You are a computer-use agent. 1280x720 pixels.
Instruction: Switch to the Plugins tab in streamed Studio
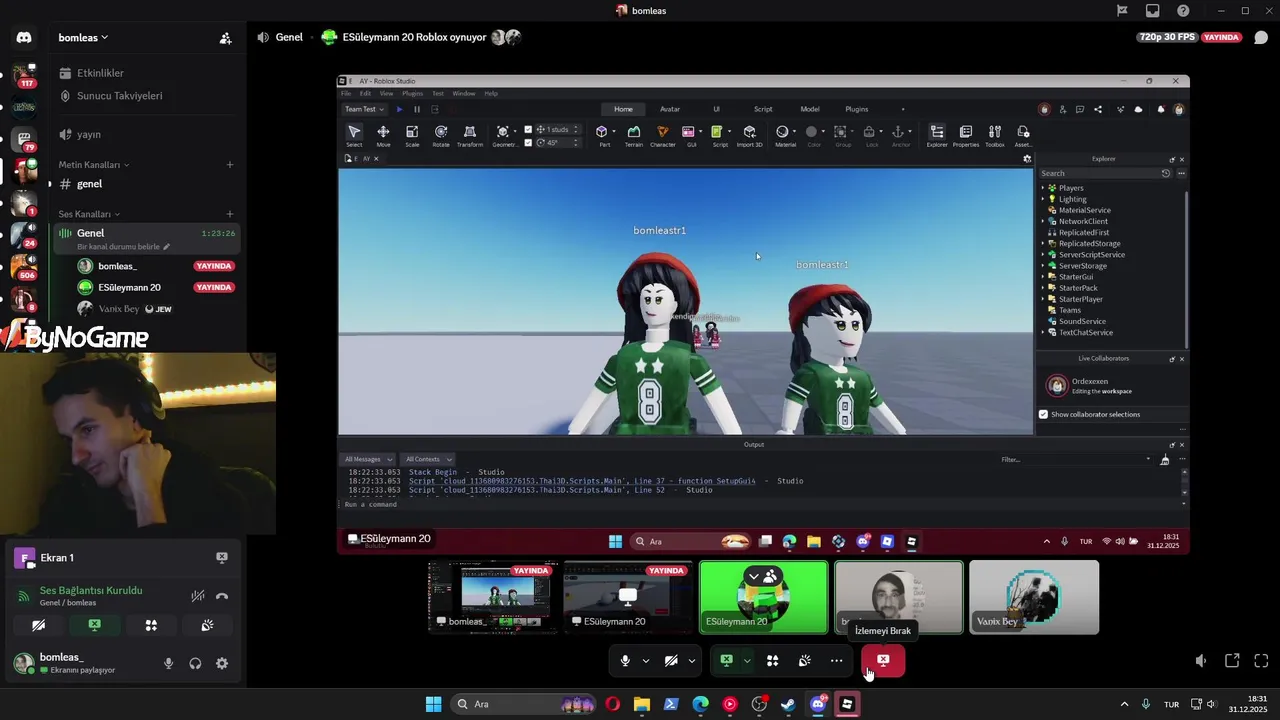click(857, 109)
